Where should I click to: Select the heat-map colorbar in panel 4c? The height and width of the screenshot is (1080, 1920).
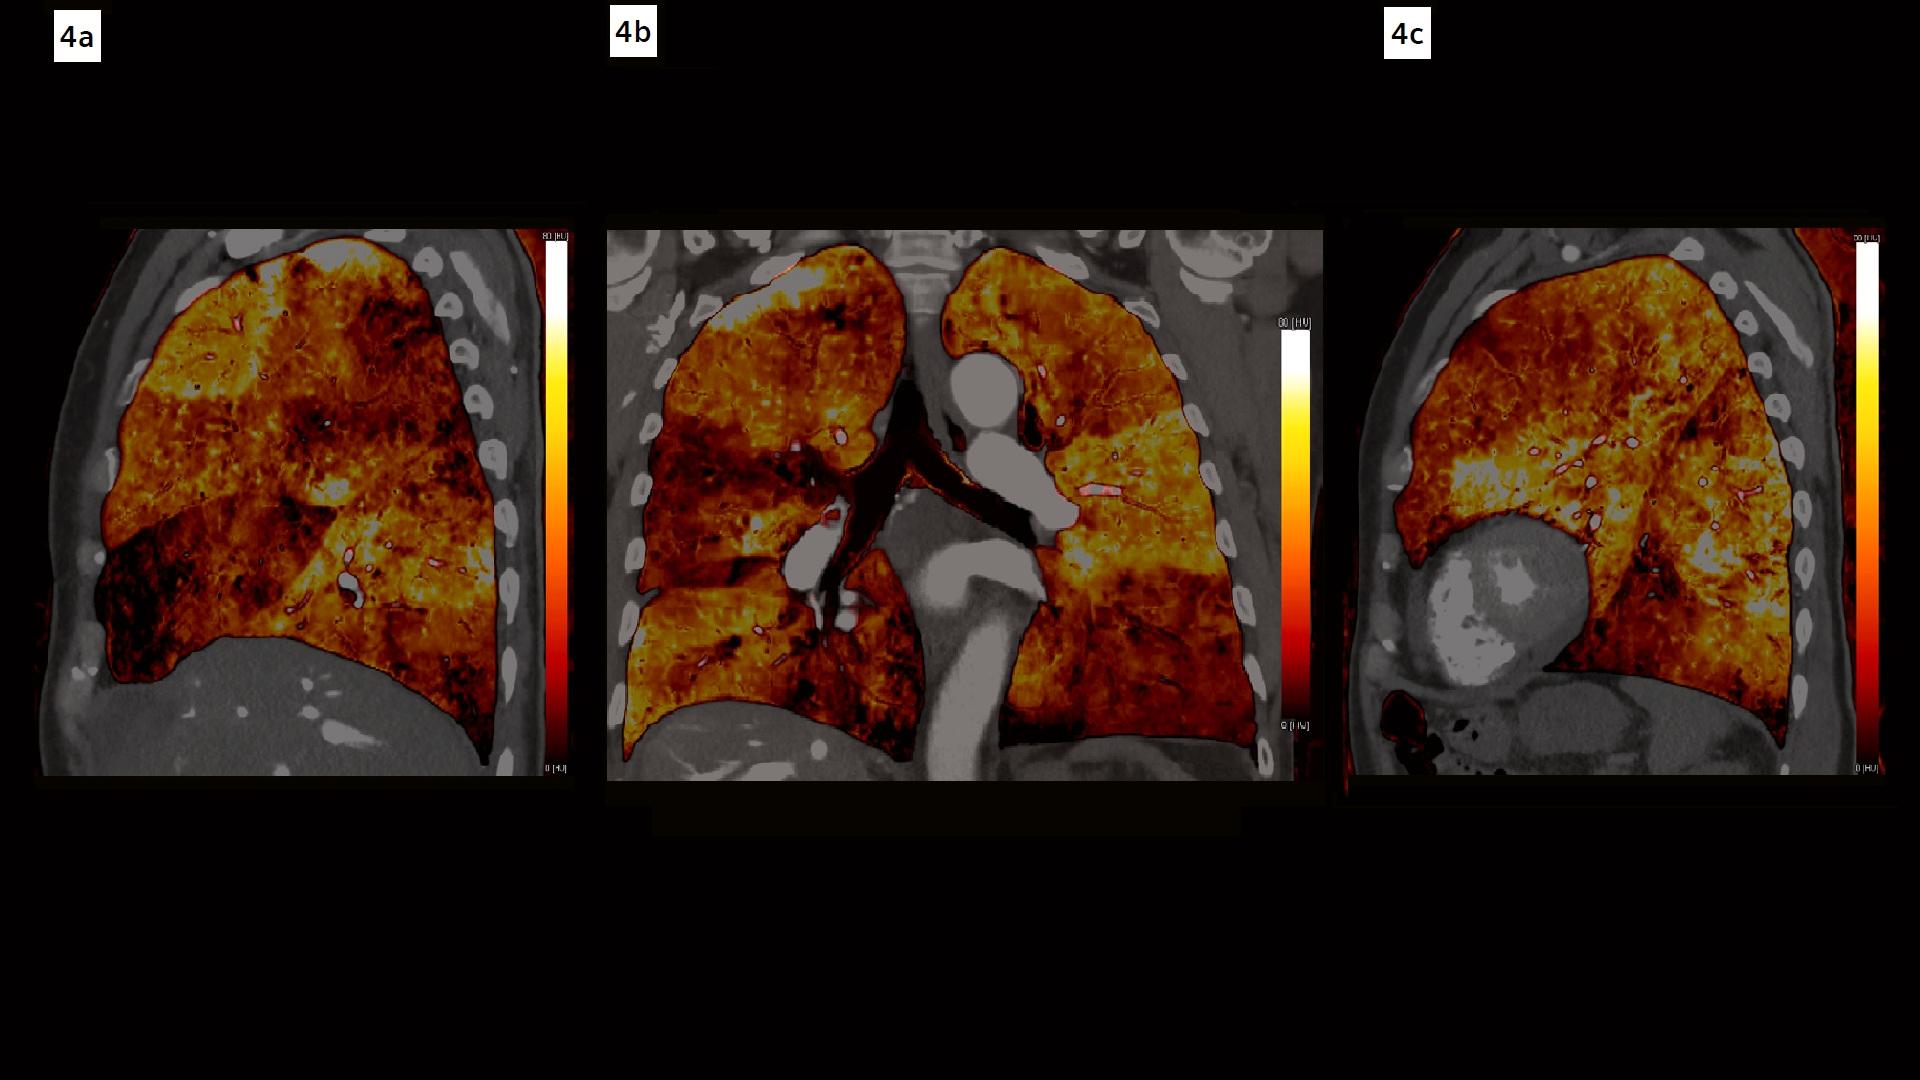point(1867,500)
